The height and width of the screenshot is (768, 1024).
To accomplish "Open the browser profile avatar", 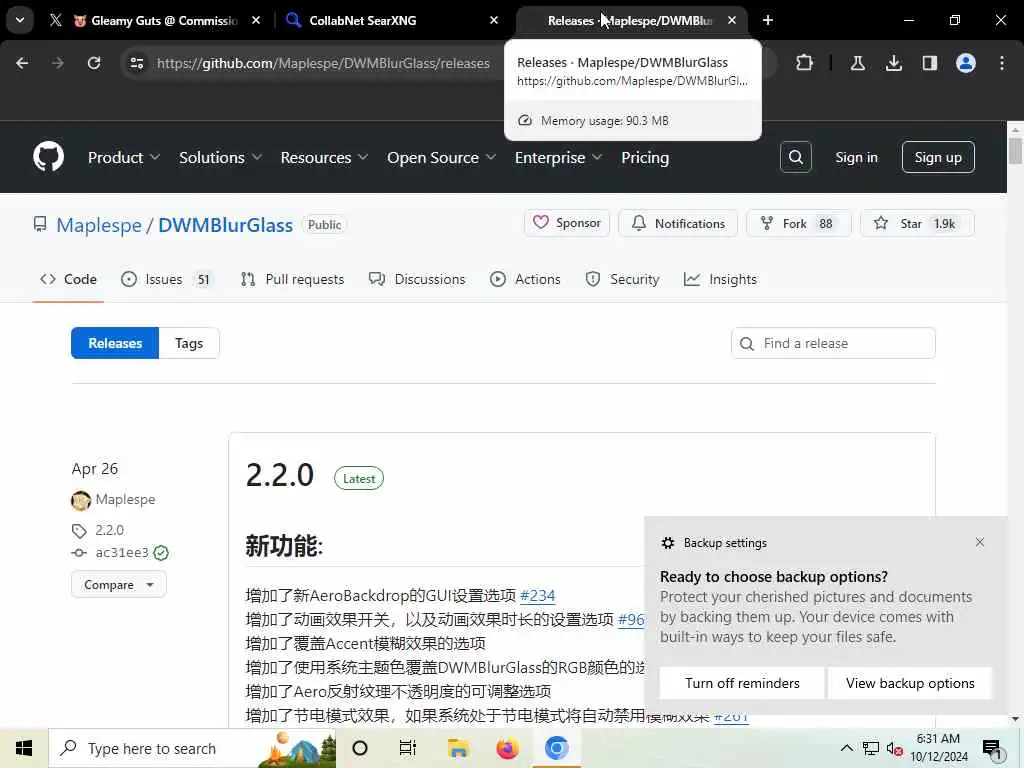I will click(x=966, y=63).
